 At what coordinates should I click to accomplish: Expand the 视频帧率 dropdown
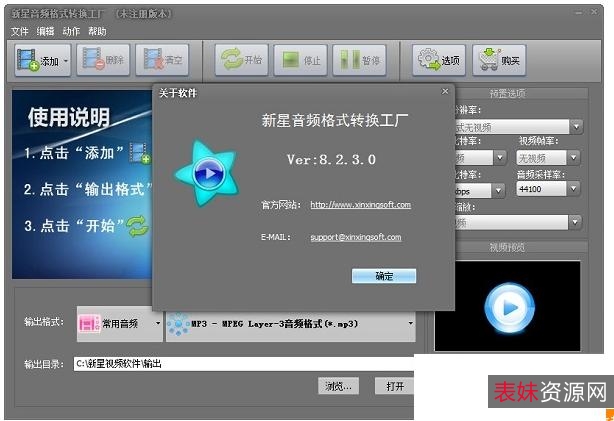click(x=574, y=158)
